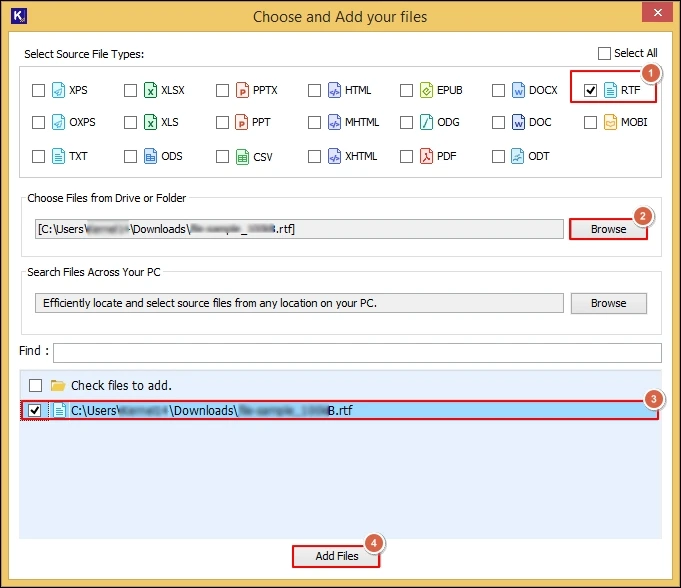
Task: Click the Find input field
Action: pyautogui.click(x=357, y=353)
